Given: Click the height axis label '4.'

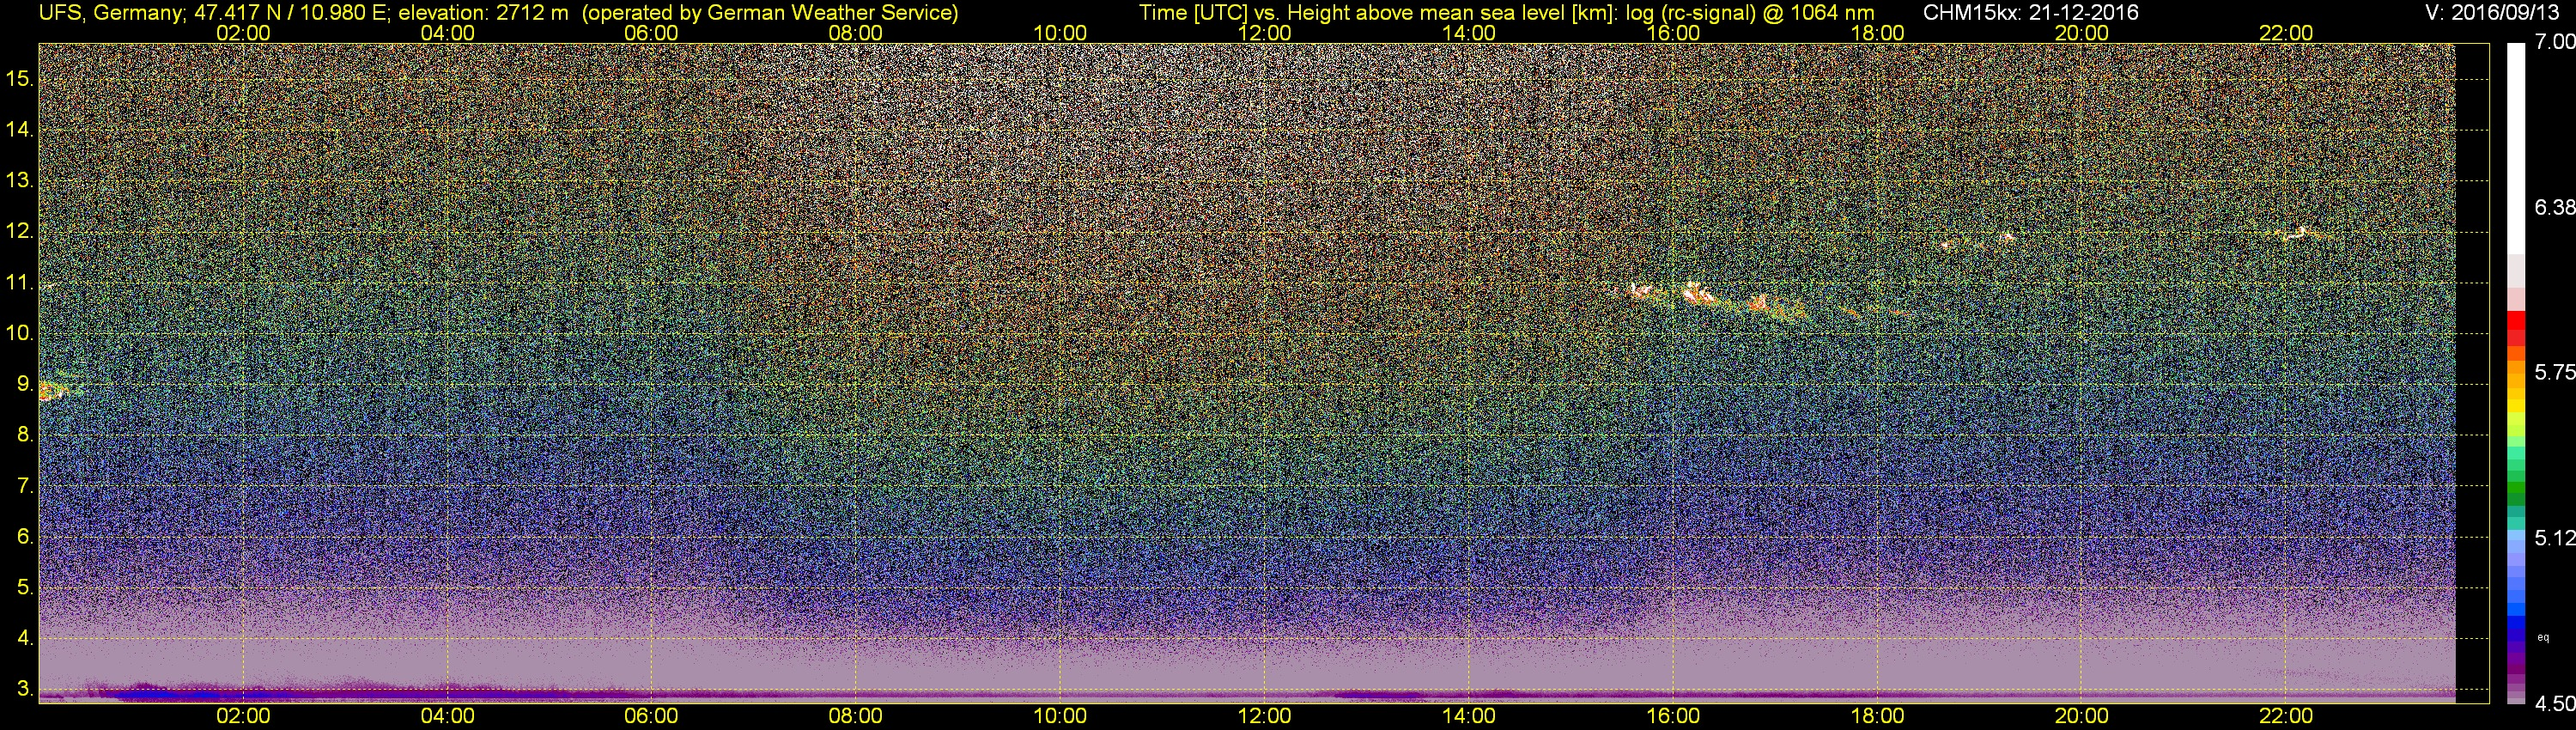Looking at the screenshot, I should 25,638.
